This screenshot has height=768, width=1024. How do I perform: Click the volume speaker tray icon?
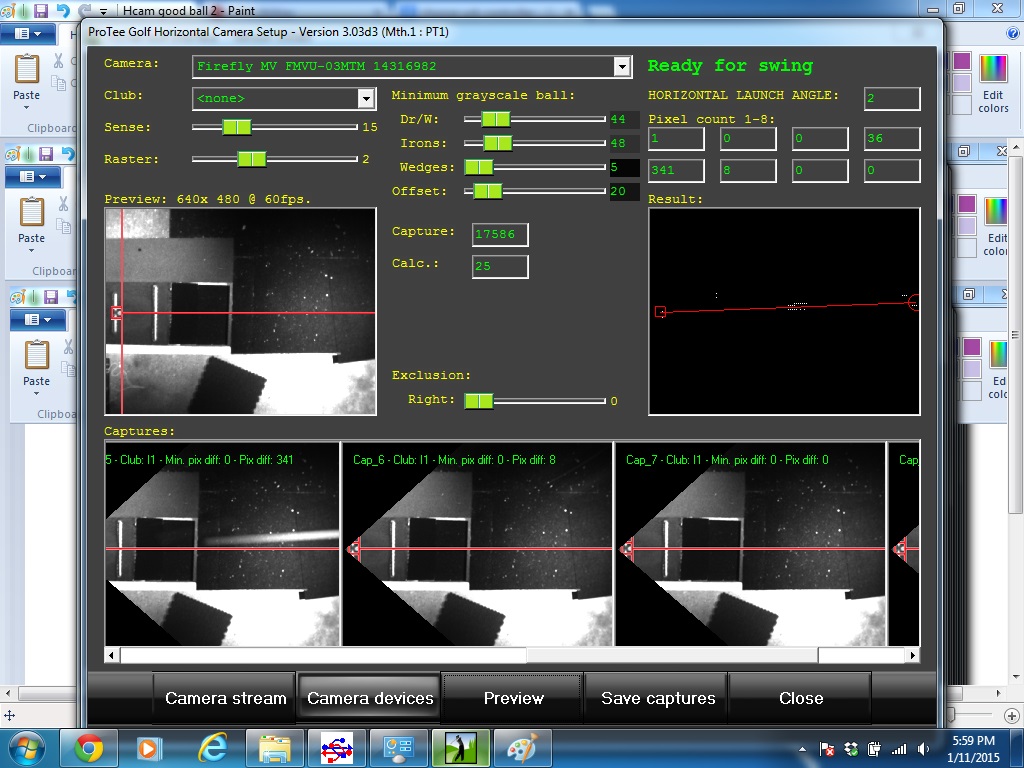(x=923, y=750)
